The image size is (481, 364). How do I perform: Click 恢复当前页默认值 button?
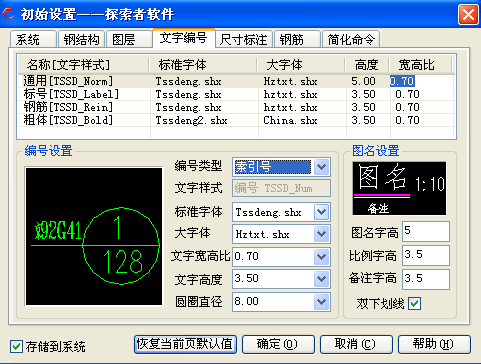click(x=186, y=344)
